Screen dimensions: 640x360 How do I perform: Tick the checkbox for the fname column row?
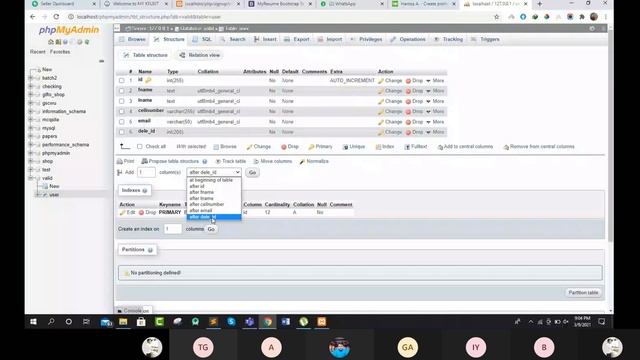point(122,91)
